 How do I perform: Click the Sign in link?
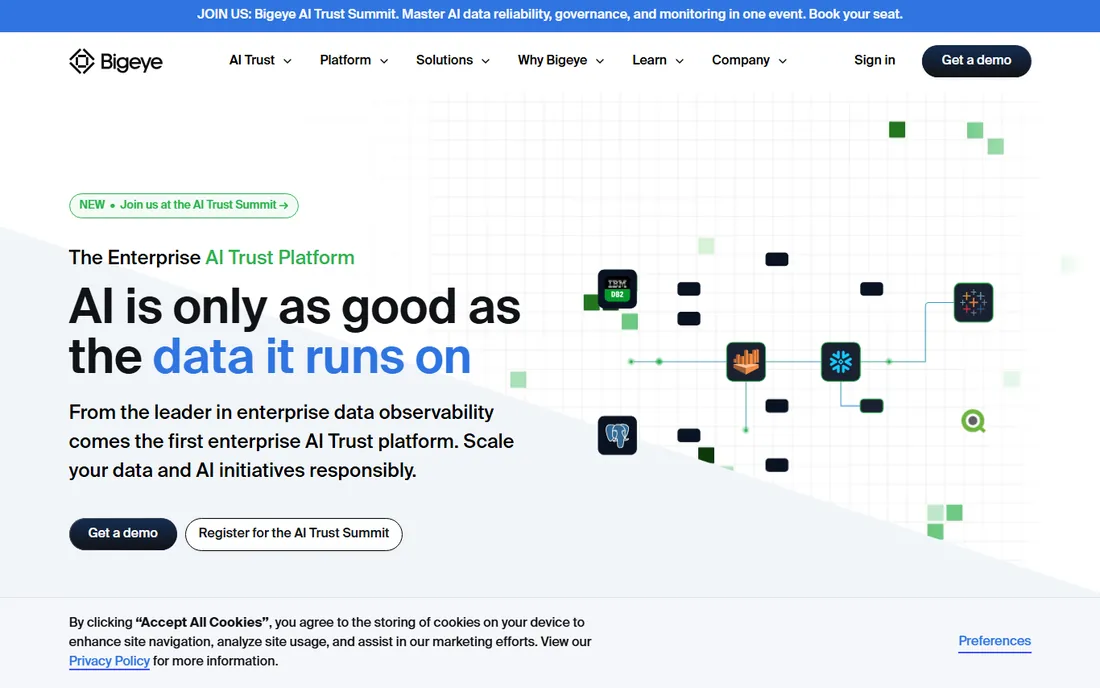(x=874, y=60)
